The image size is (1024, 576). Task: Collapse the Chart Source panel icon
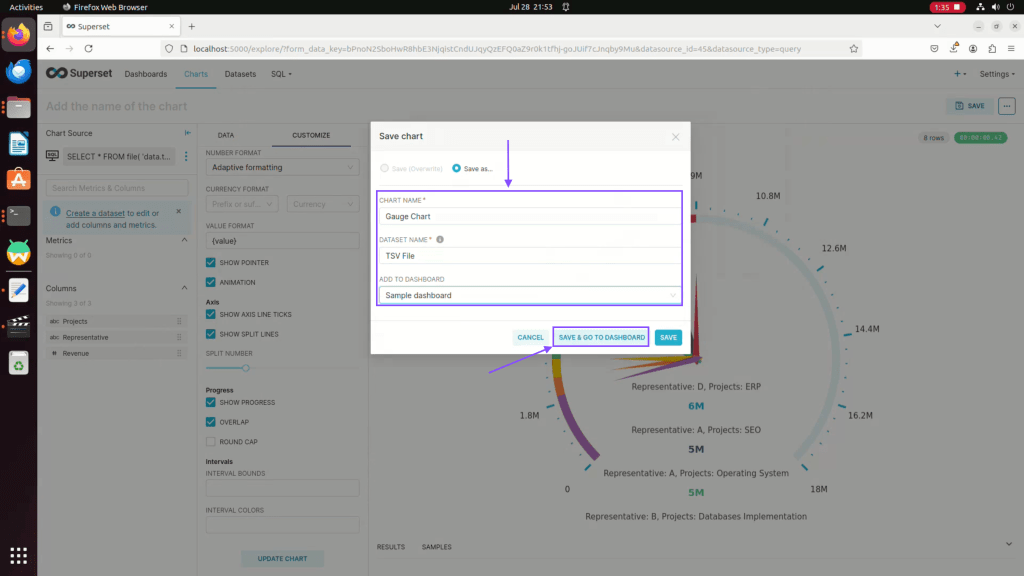tap(187, 134)
